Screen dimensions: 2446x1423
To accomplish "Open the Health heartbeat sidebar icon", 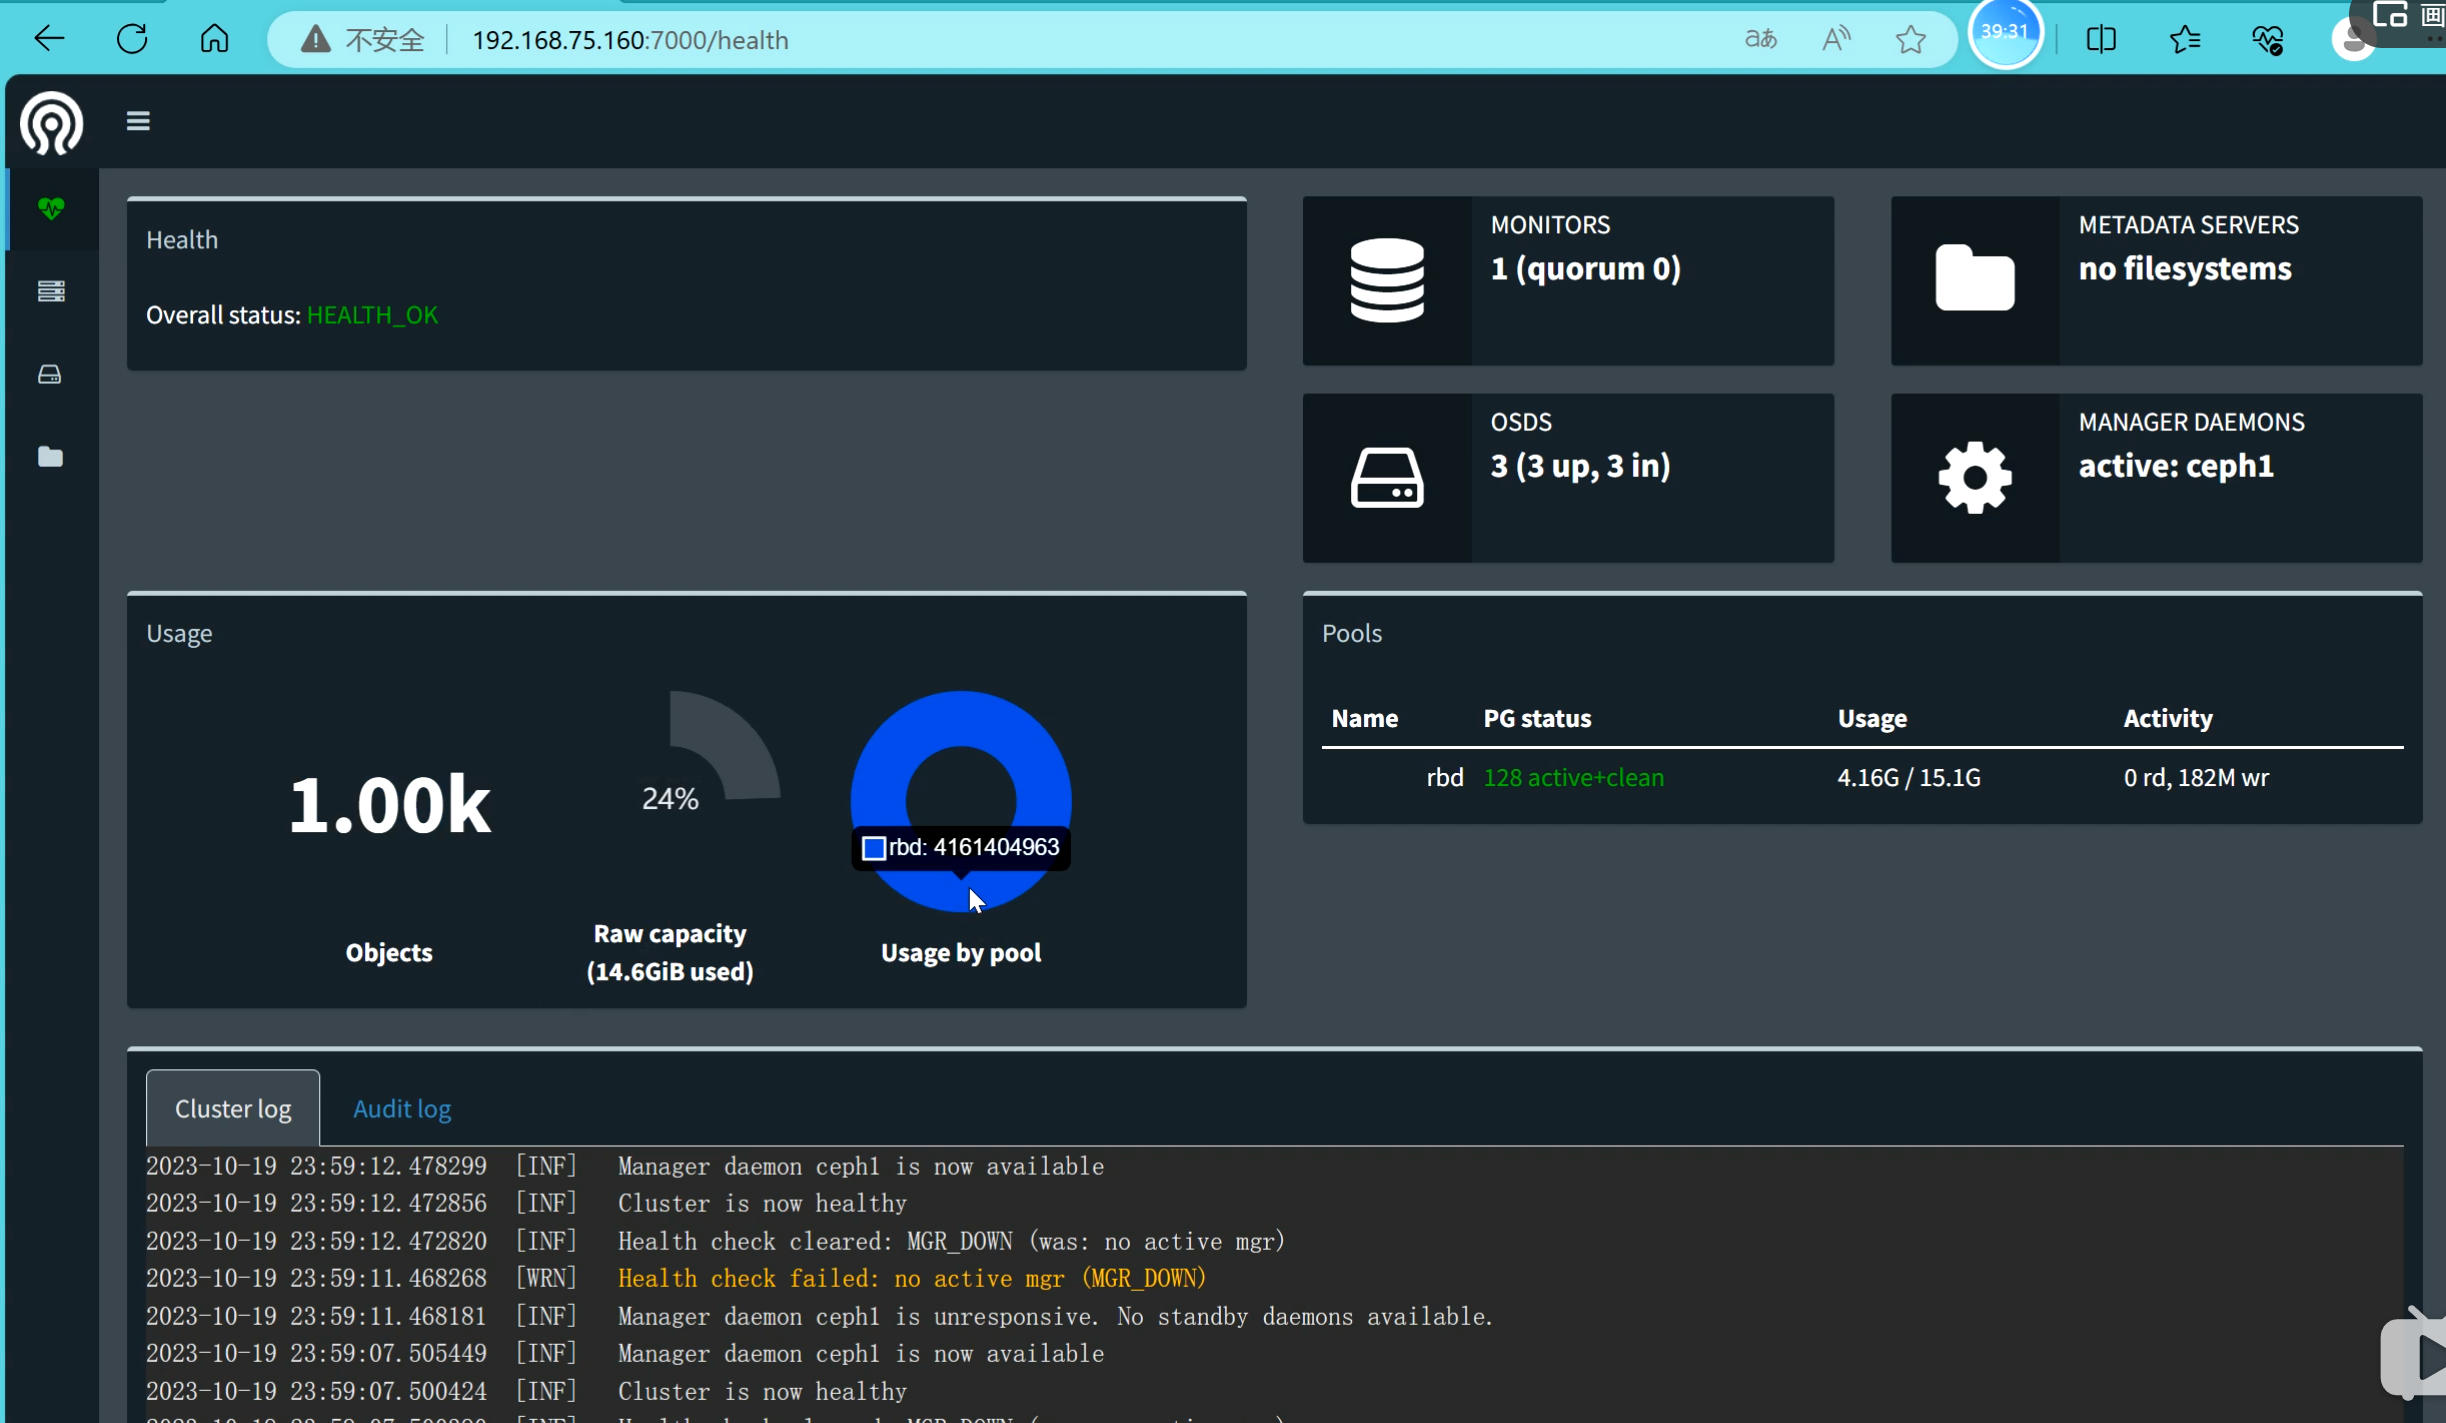I will pos(51,208).
